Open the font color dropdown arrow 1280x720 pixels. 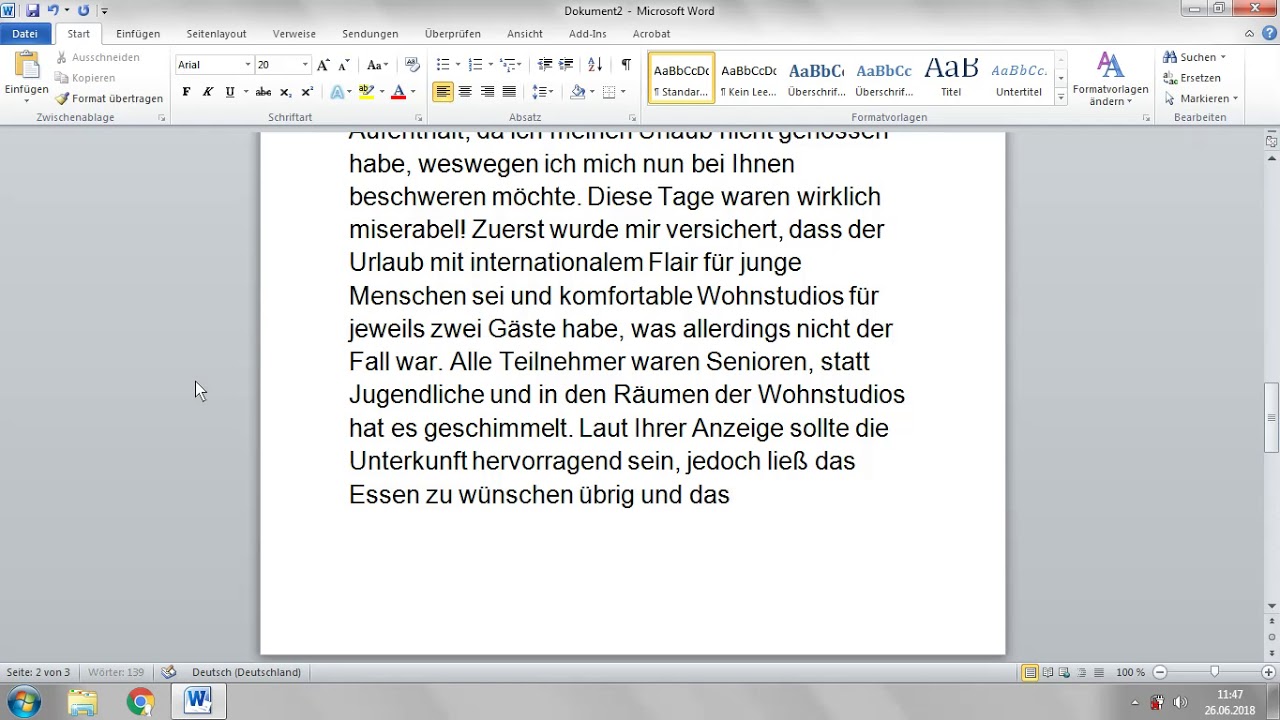coord(413,92)
